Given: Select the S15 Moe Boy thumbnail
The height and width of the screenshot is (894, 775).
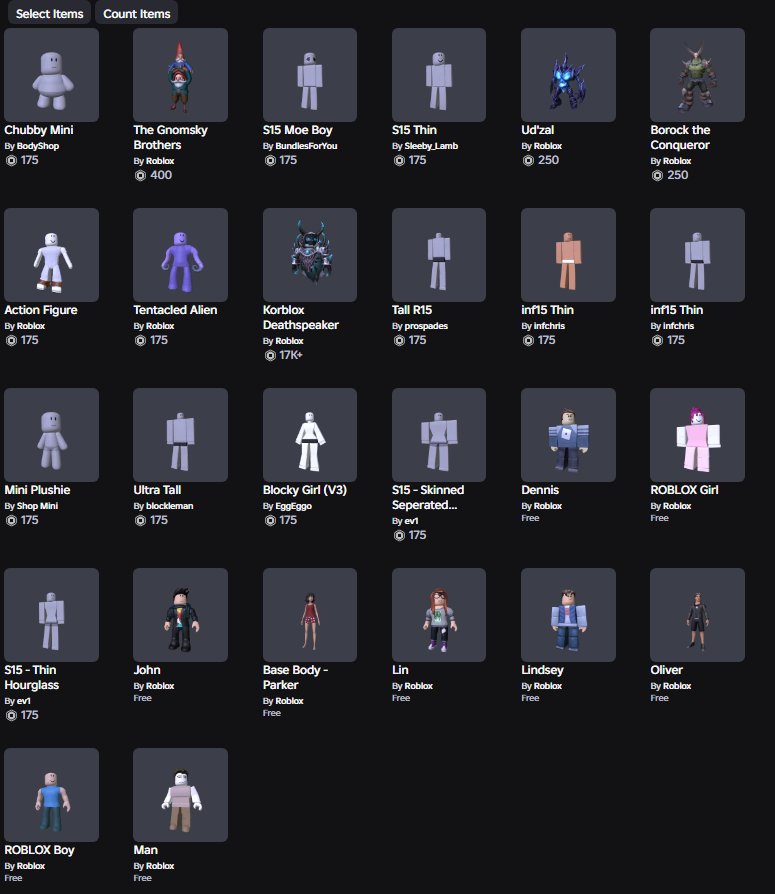Looking at the screenshot, I should tap(310, 75).
